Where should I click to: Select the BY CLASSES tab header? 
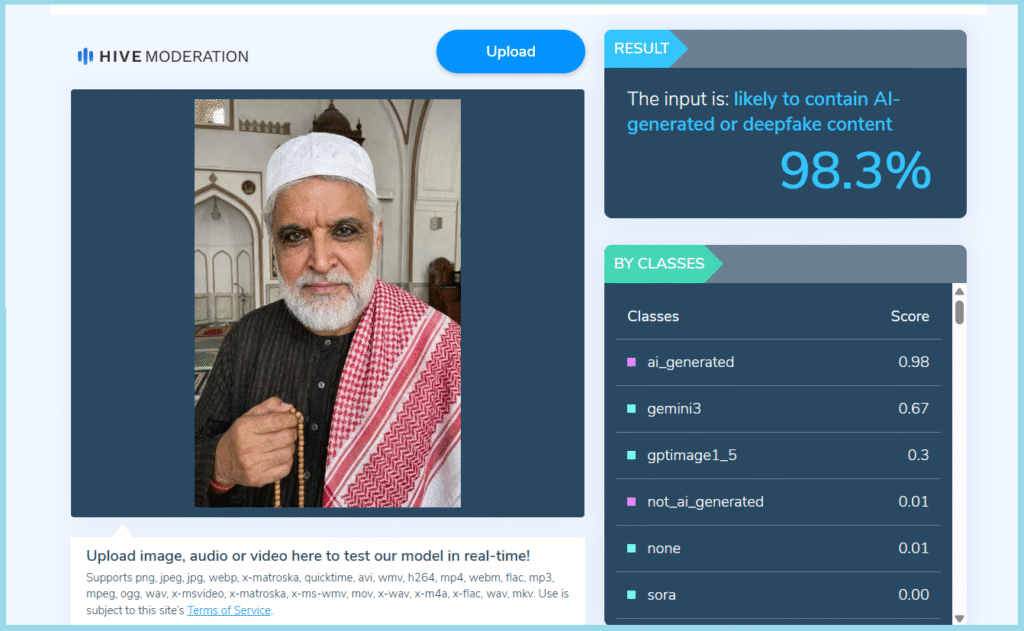[x=658, y=264]
